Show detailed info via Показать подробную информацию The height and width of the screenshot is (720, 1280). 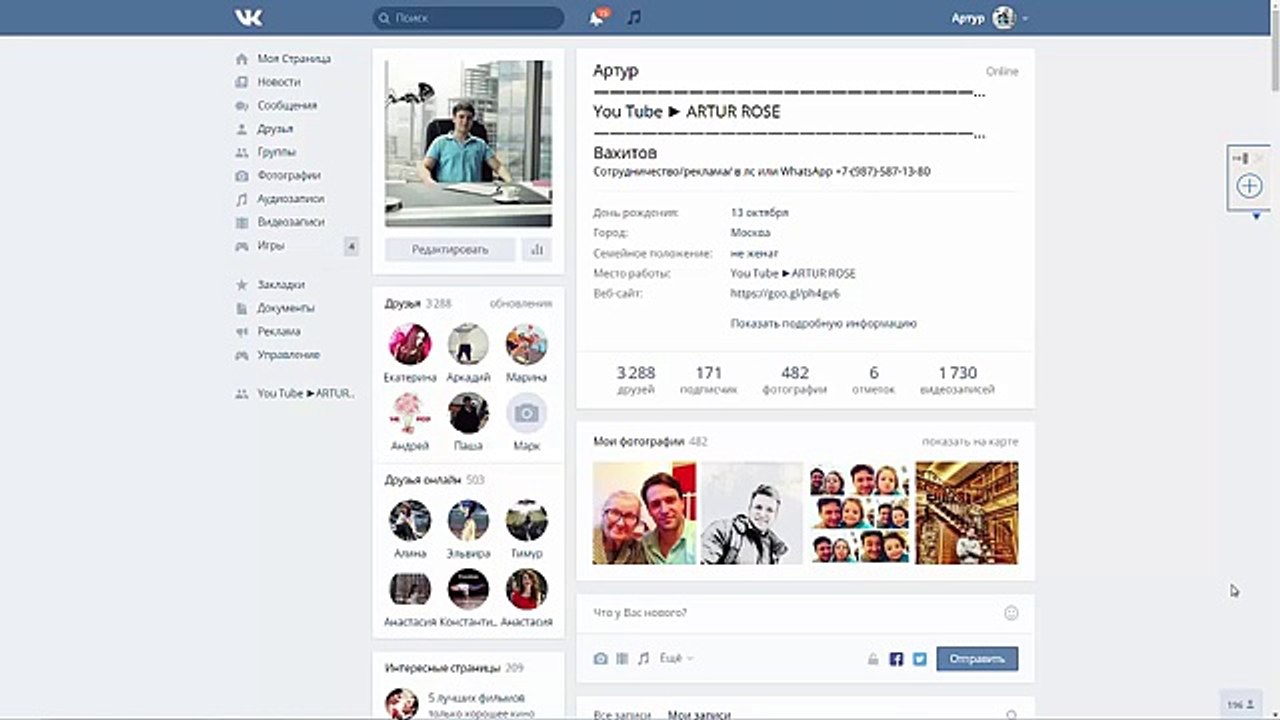point(823,324)
